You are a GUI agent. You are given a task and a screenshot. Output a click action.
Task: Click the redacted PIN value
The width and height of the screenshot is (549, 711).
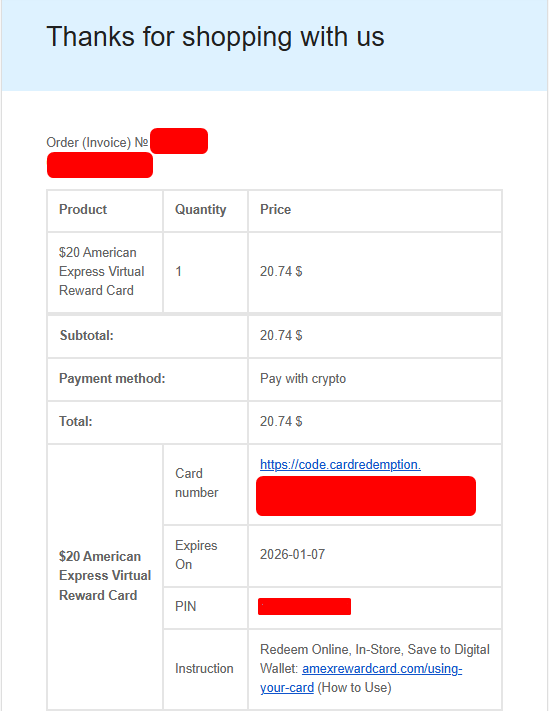point(304,607)
